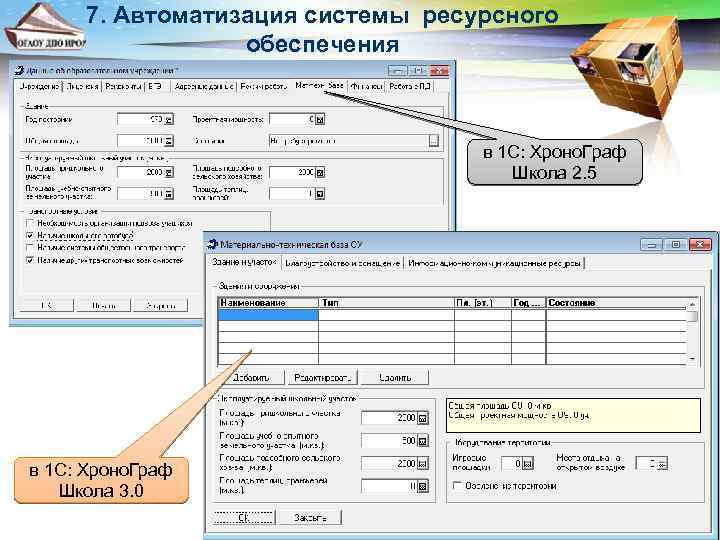Switch to ЕГЭ tab in back window
The width and height of the screenshot is (720, 540).
point(155,86)
